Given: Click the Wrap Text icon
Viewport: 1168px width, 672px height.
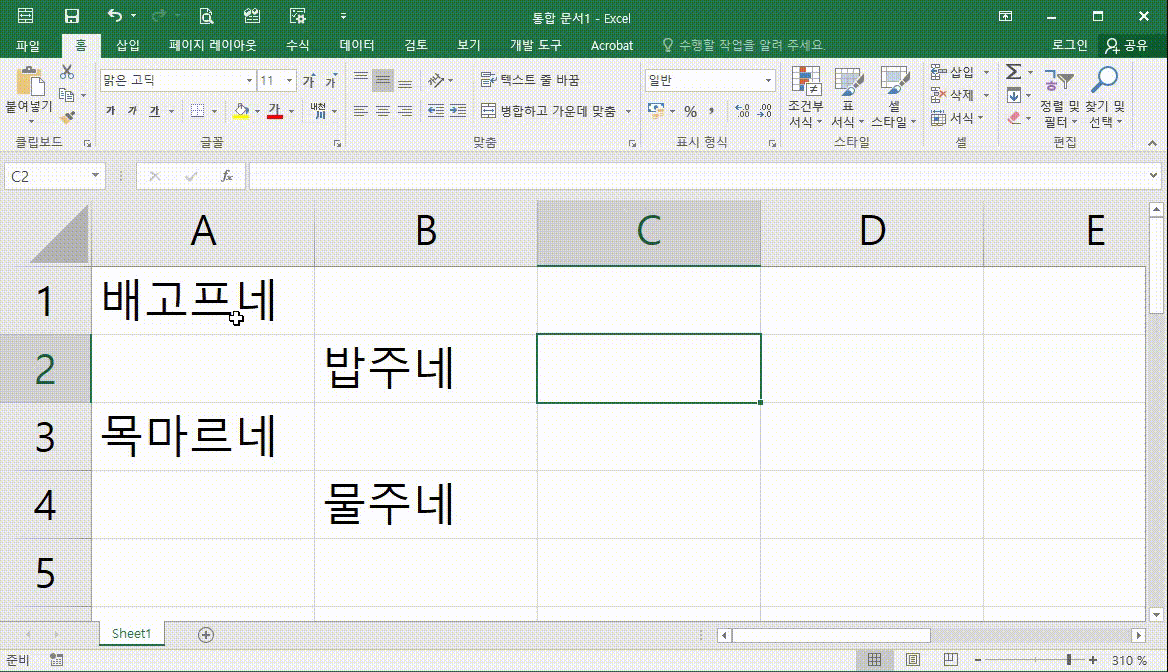Looking at the screenshot, I should [x=489, y=79].
